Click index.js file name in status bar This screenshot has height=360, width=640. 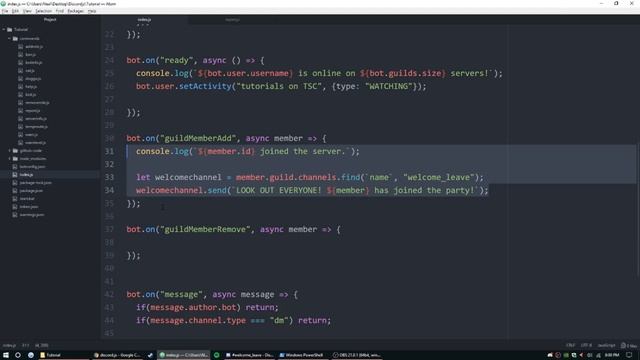(x=9, y=345)
